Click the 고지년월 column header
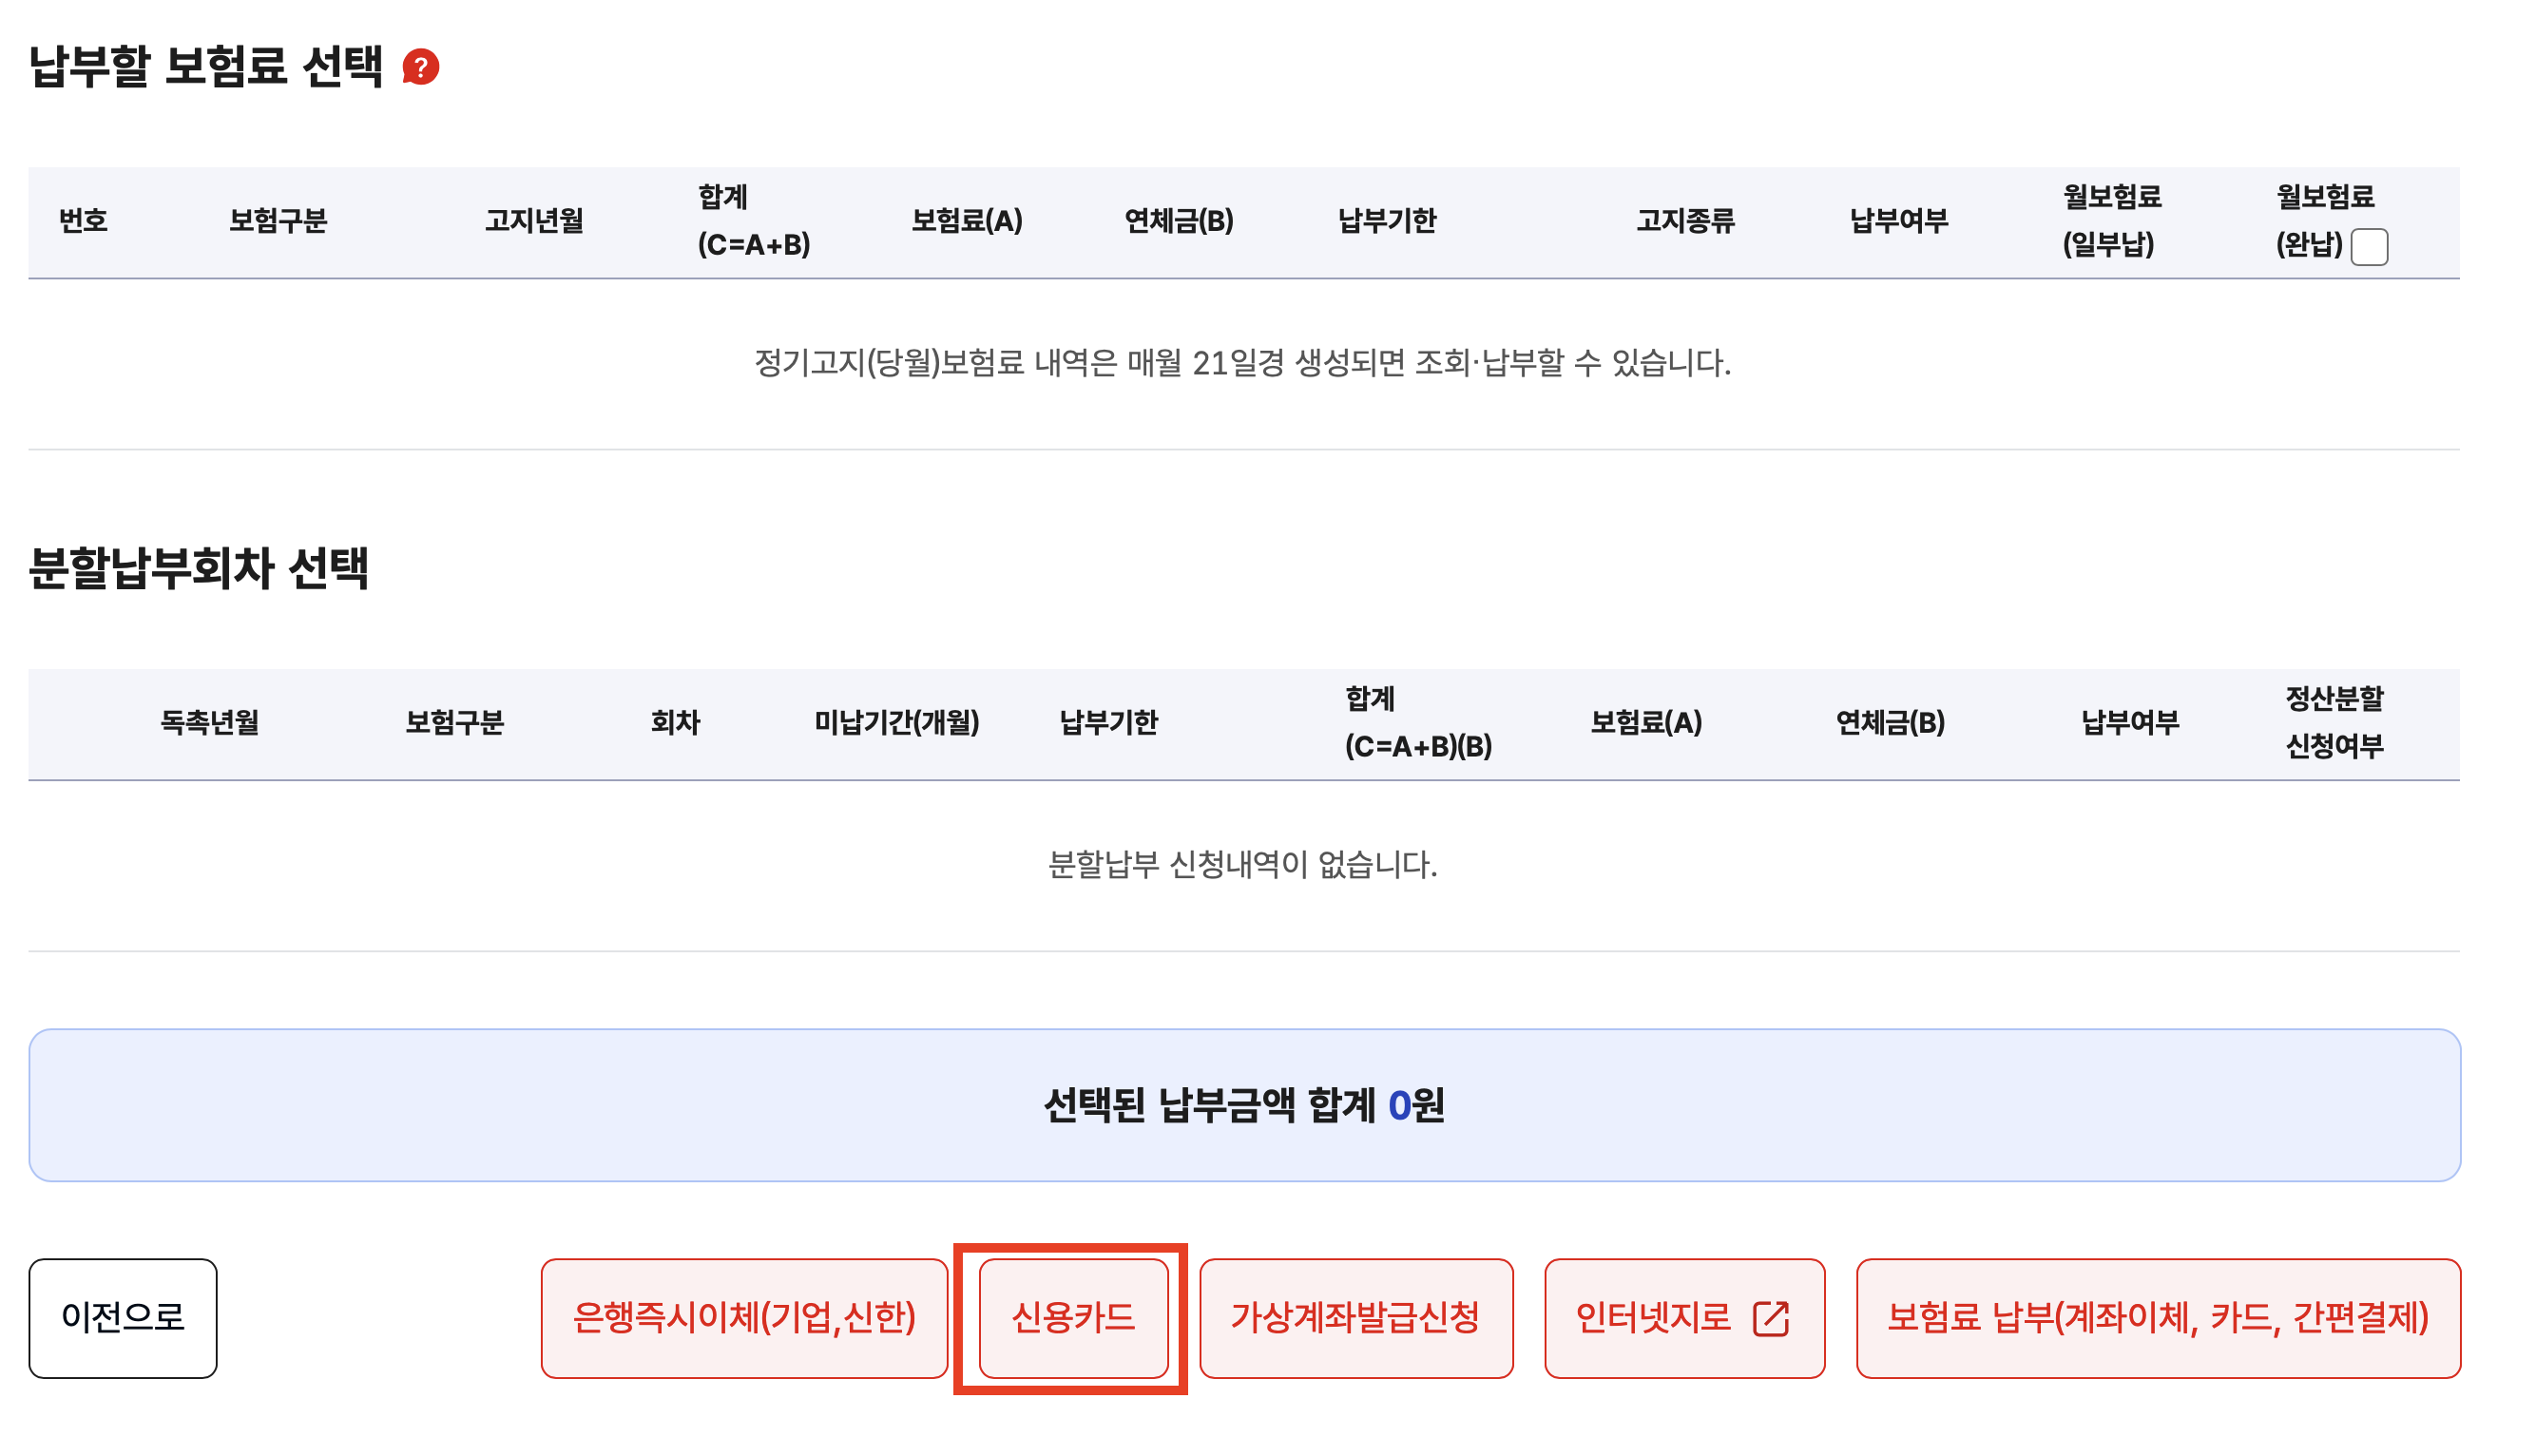The image size is (2536, 1456). click(534, 221)
